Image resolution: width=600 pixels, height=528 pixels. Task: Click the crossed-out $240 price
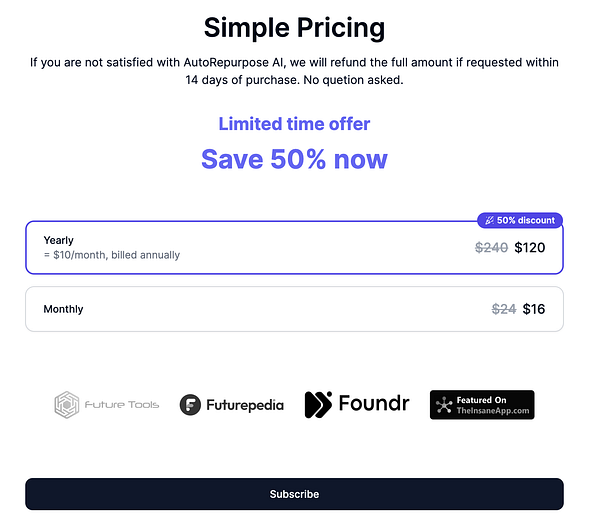point(491,247)
